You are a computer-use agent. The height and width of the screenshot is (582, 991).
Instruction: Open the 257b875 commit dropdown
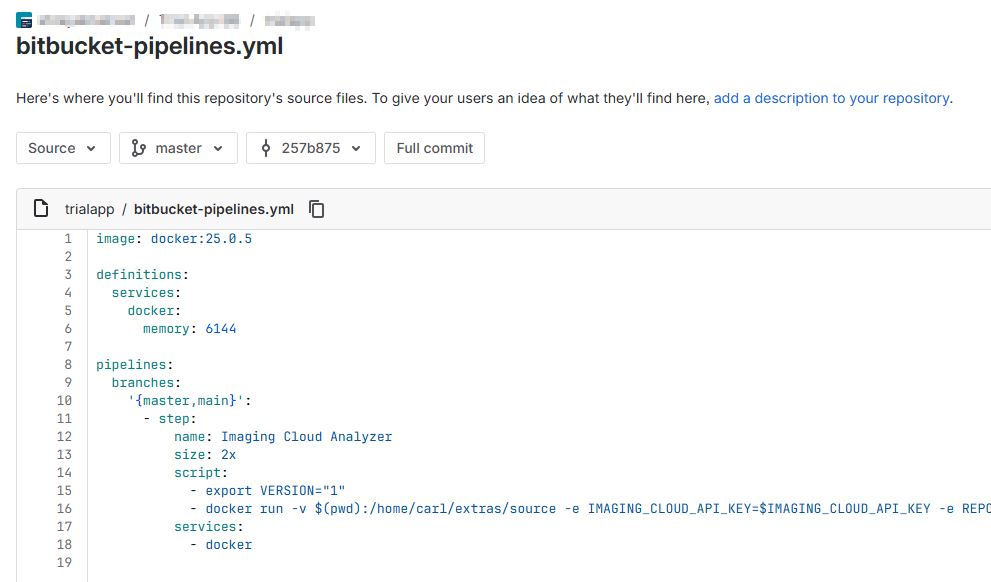click(311, 148)
